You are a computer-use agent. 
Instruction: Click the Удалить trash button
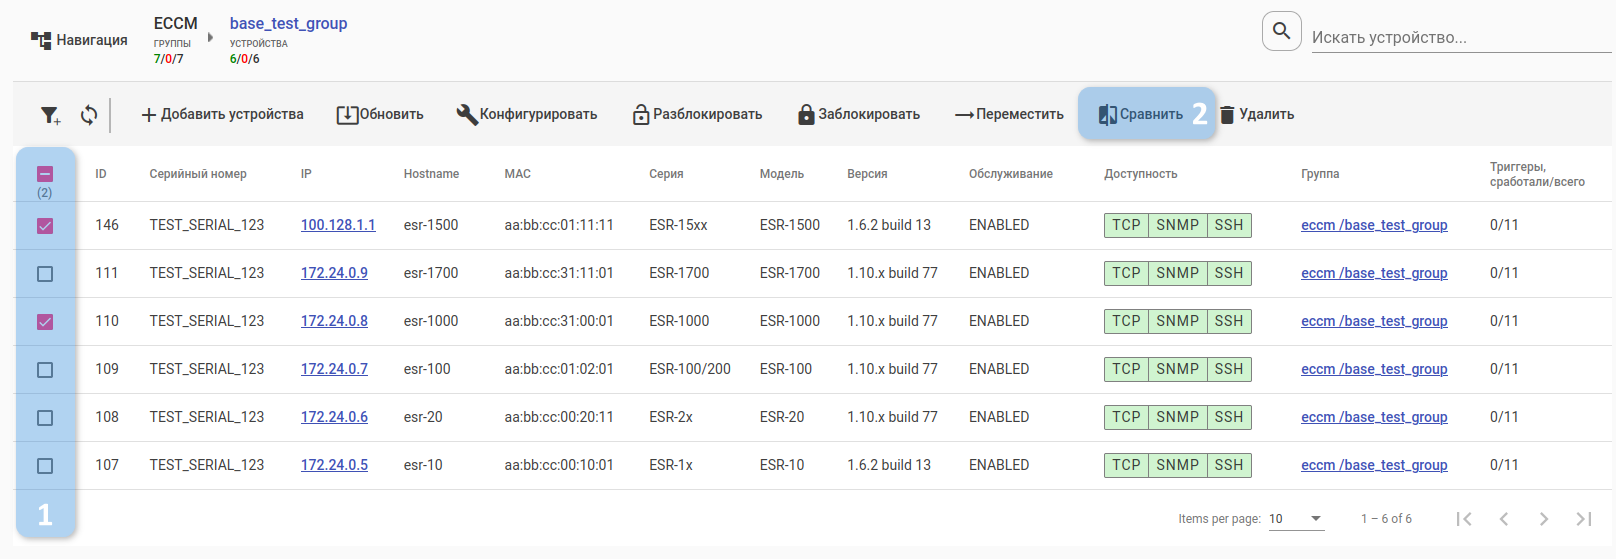[1256, 115]
